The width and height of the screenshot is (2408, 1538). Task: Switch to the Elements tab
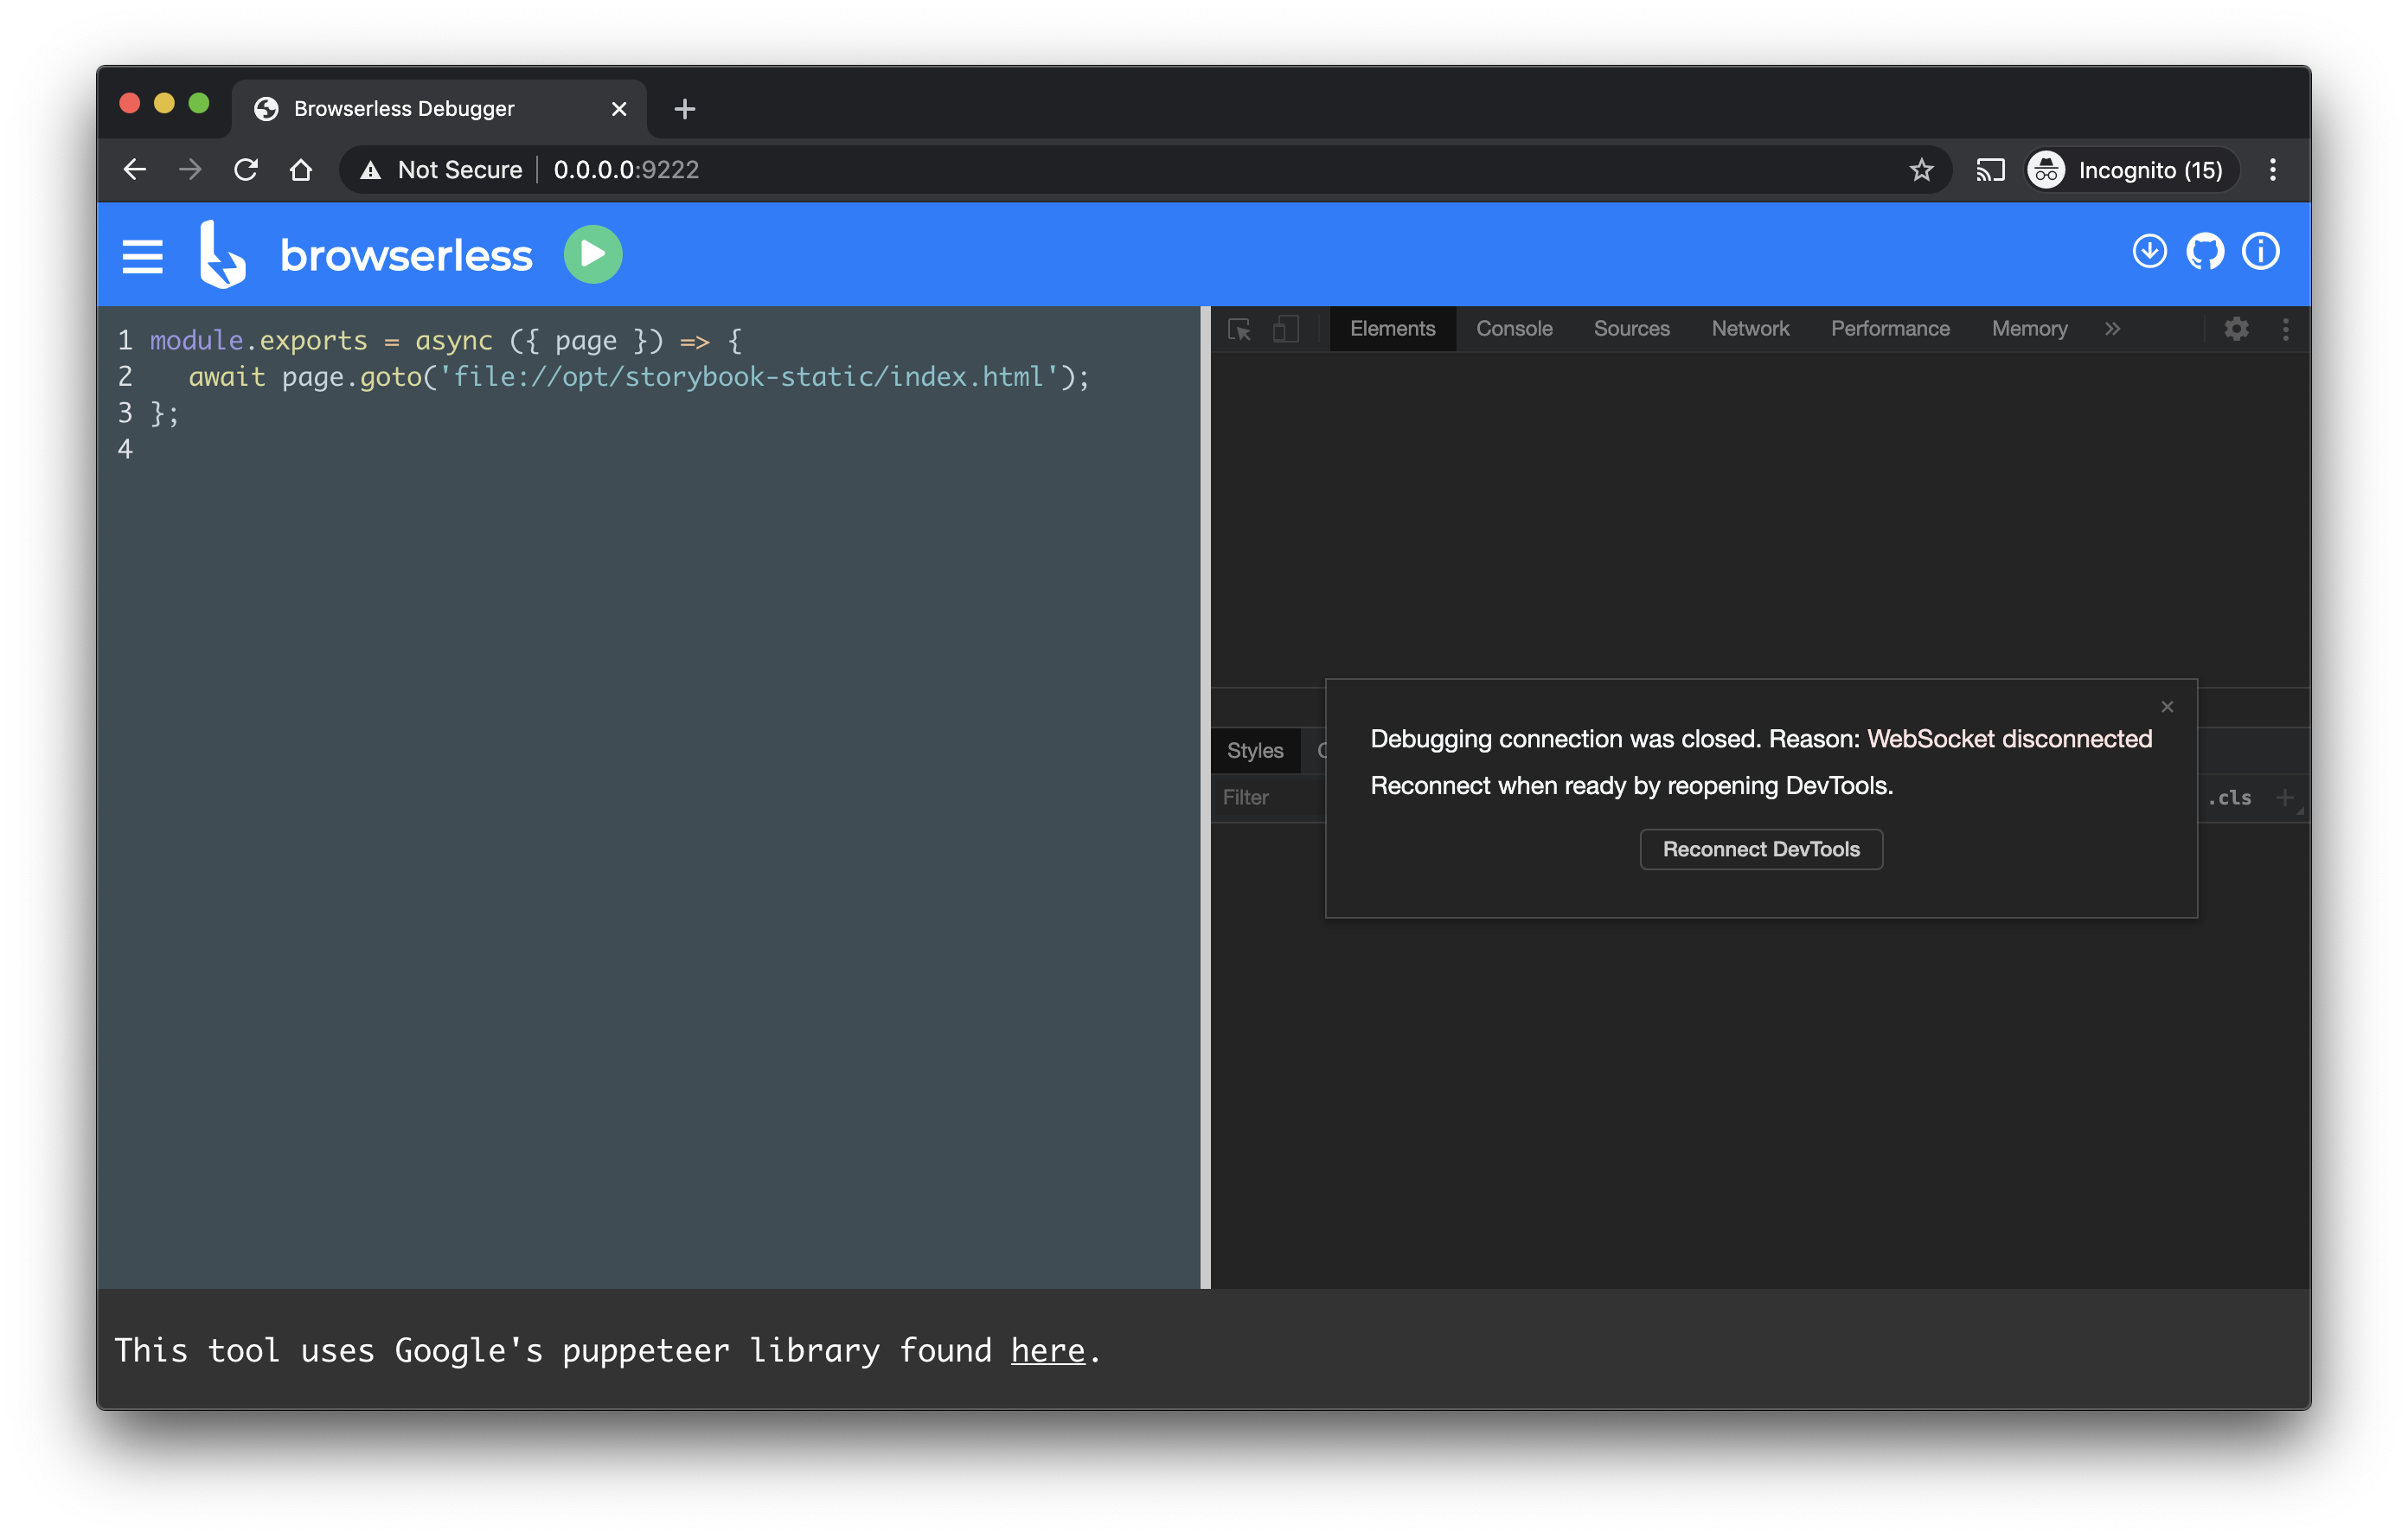1392,329
